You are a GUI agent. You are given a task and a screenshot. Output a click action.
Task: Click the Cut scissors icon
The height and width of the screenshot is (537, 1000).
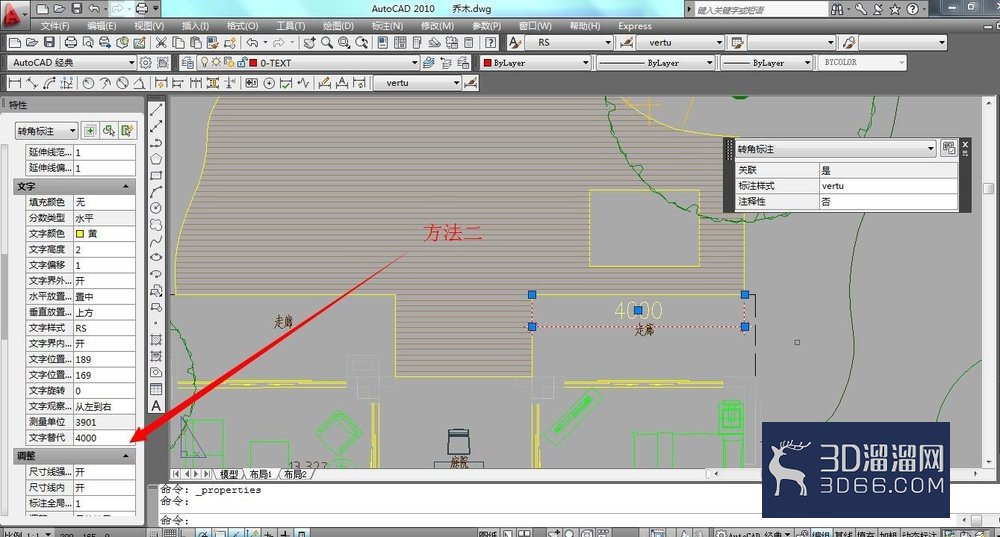click(161, 43)
